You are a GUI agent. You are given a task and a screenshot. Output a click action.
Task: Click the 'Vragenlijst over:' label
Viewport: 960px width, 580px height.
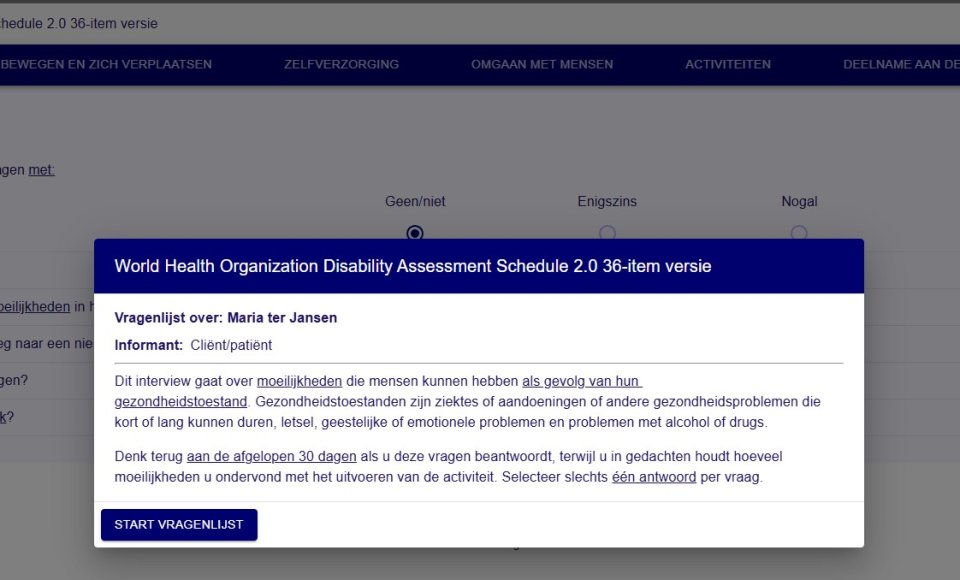[168, 318]
